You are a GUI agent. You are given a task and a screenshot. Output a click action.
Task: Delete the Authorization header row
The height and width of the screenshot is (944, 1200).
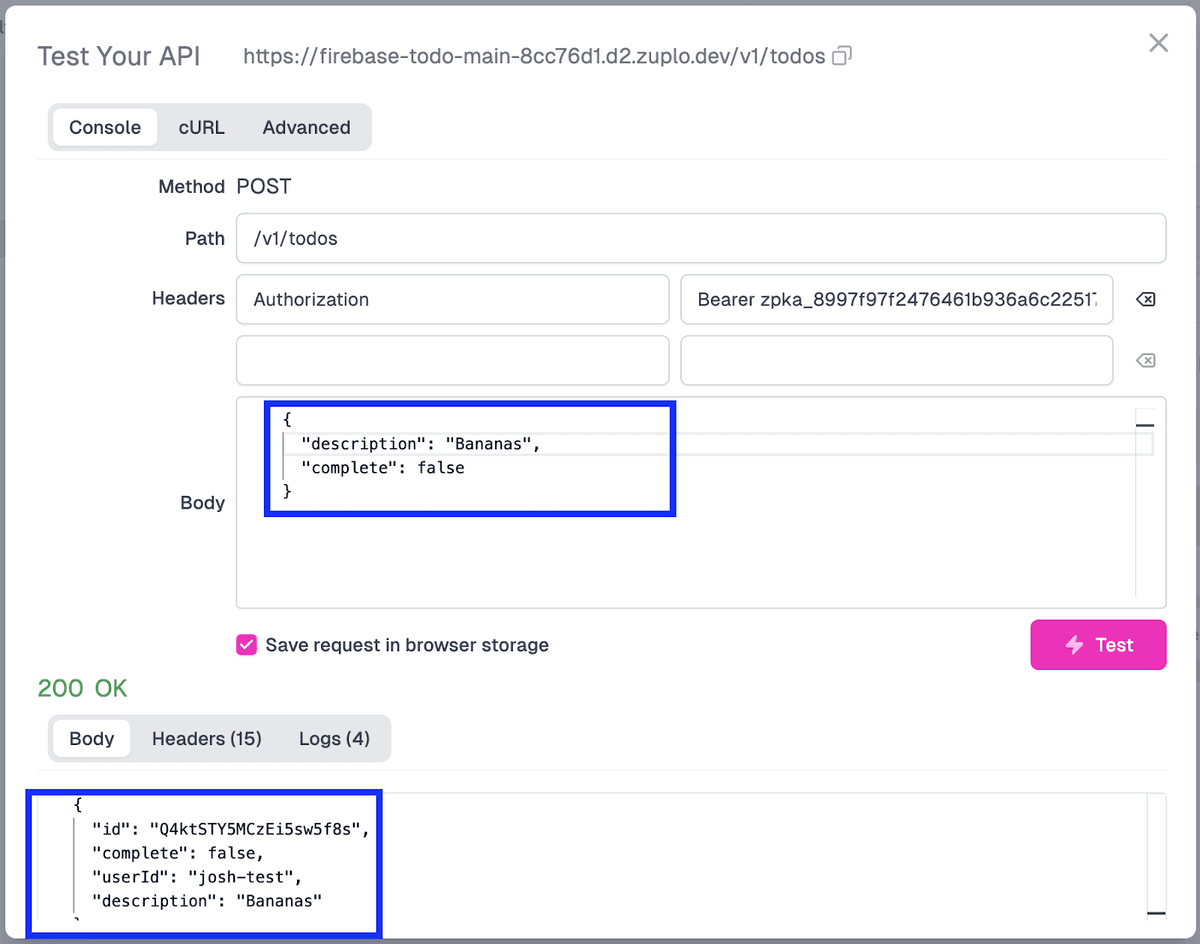[1146, 298]
